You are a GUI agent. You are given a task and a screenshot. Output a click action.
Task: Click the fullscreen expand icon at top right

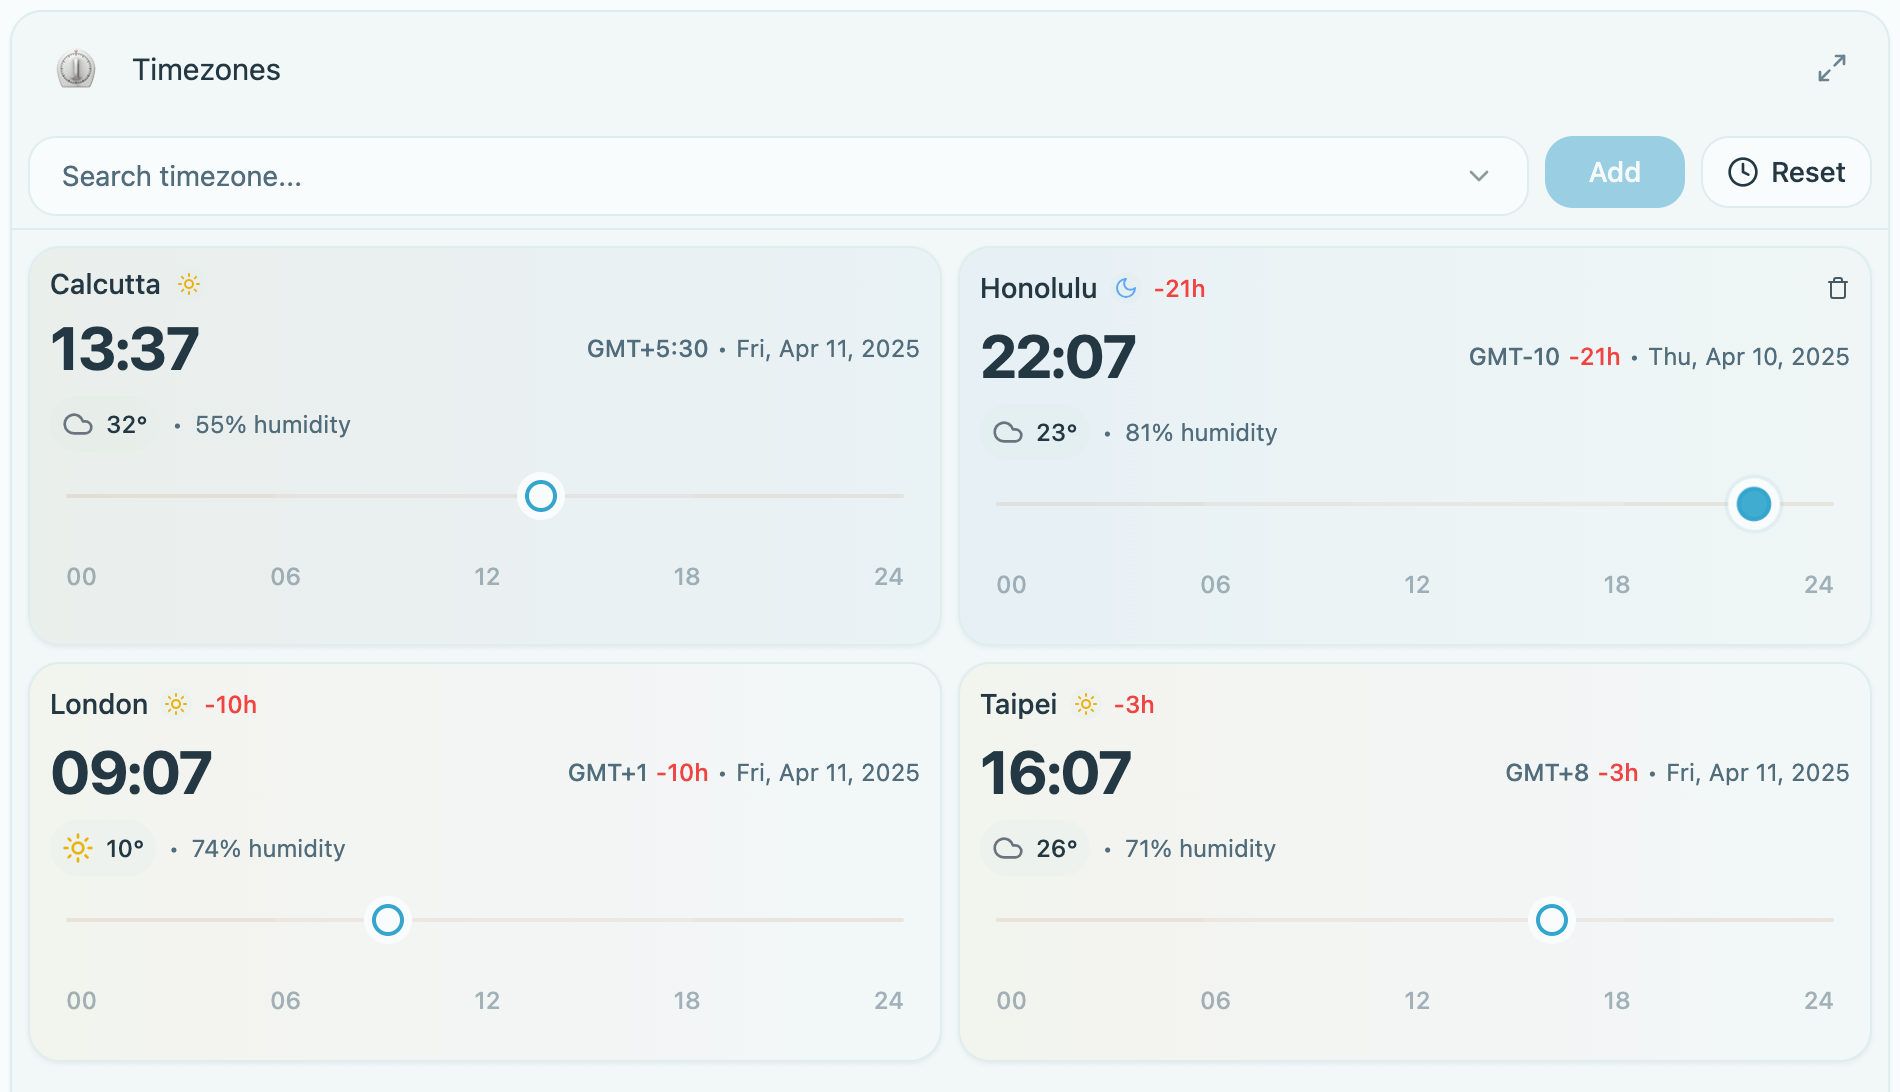pos(1832,69)
